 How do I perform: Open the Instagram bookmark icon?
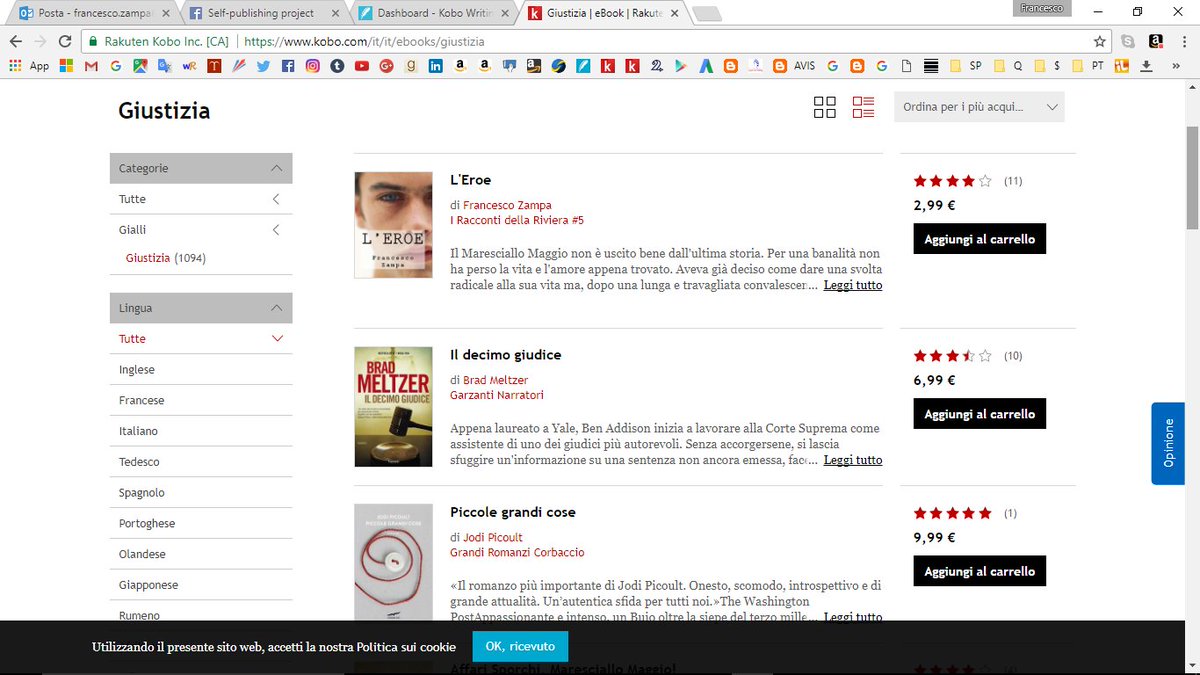(x=313, y=66)
